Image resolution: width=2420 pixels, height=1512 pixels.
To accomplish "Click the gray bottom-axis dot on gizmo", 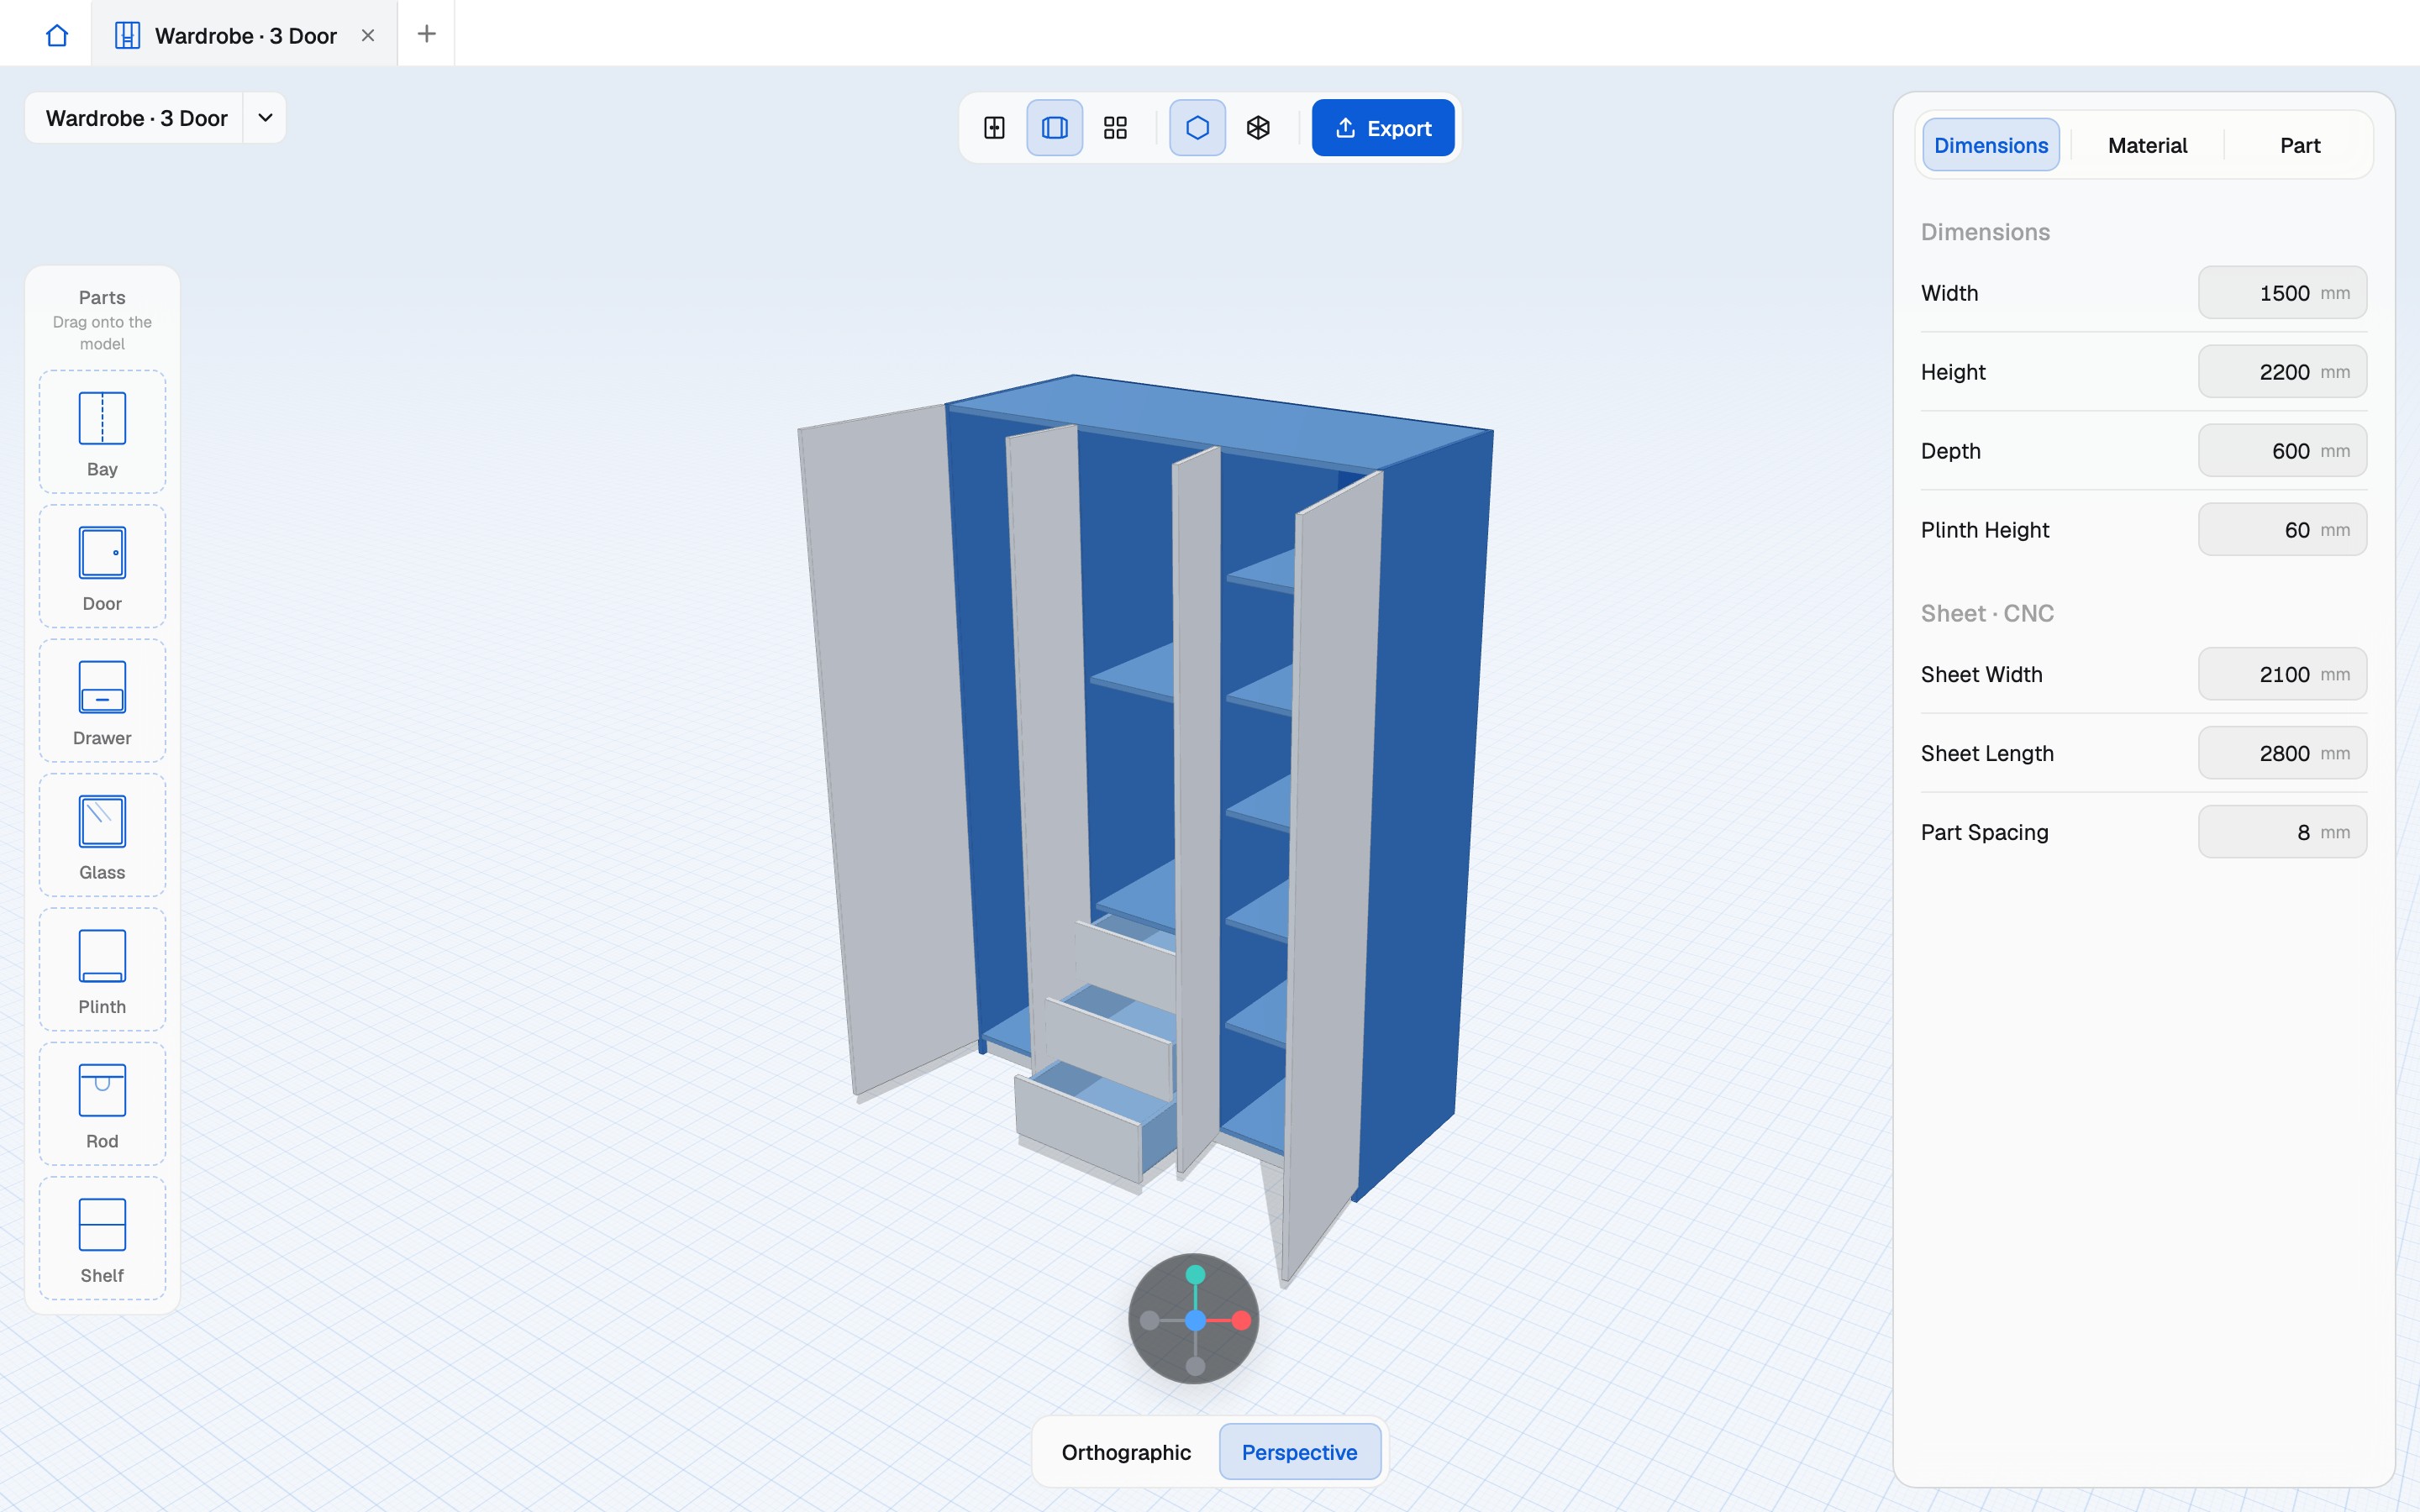I will point(1195,1366).
